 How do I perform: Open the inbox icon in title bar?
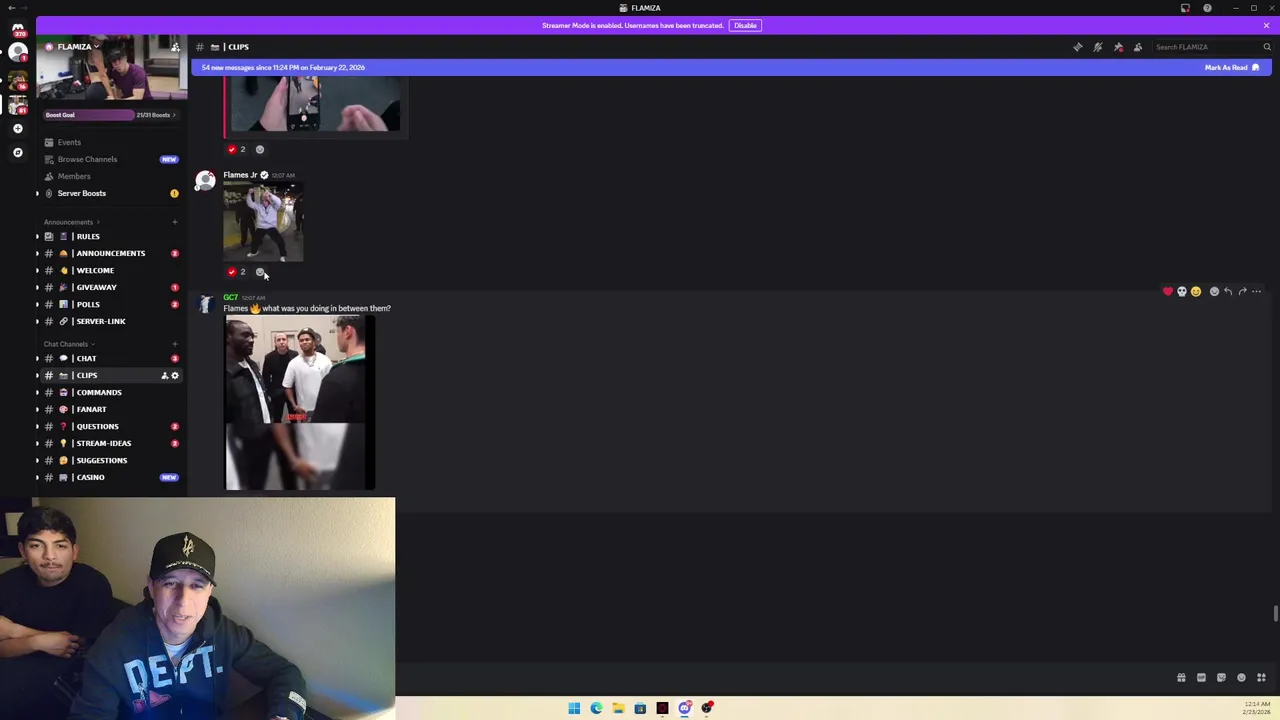[1185, 8]
